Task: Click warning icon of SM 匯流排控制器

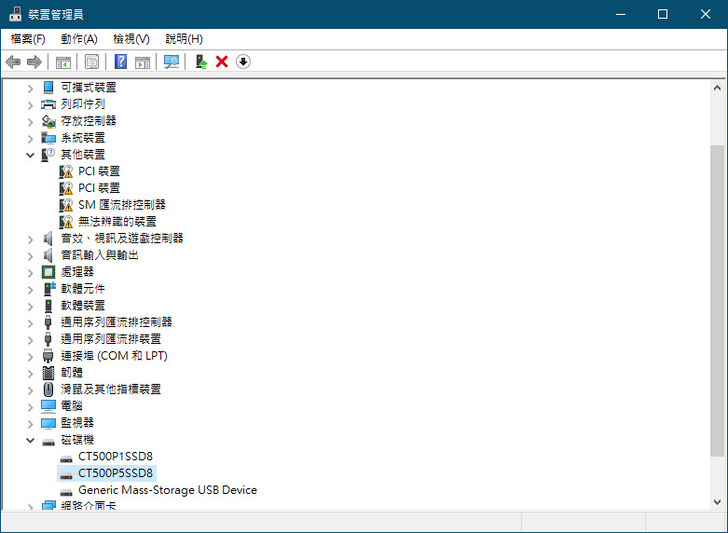Action: (66, 205)
